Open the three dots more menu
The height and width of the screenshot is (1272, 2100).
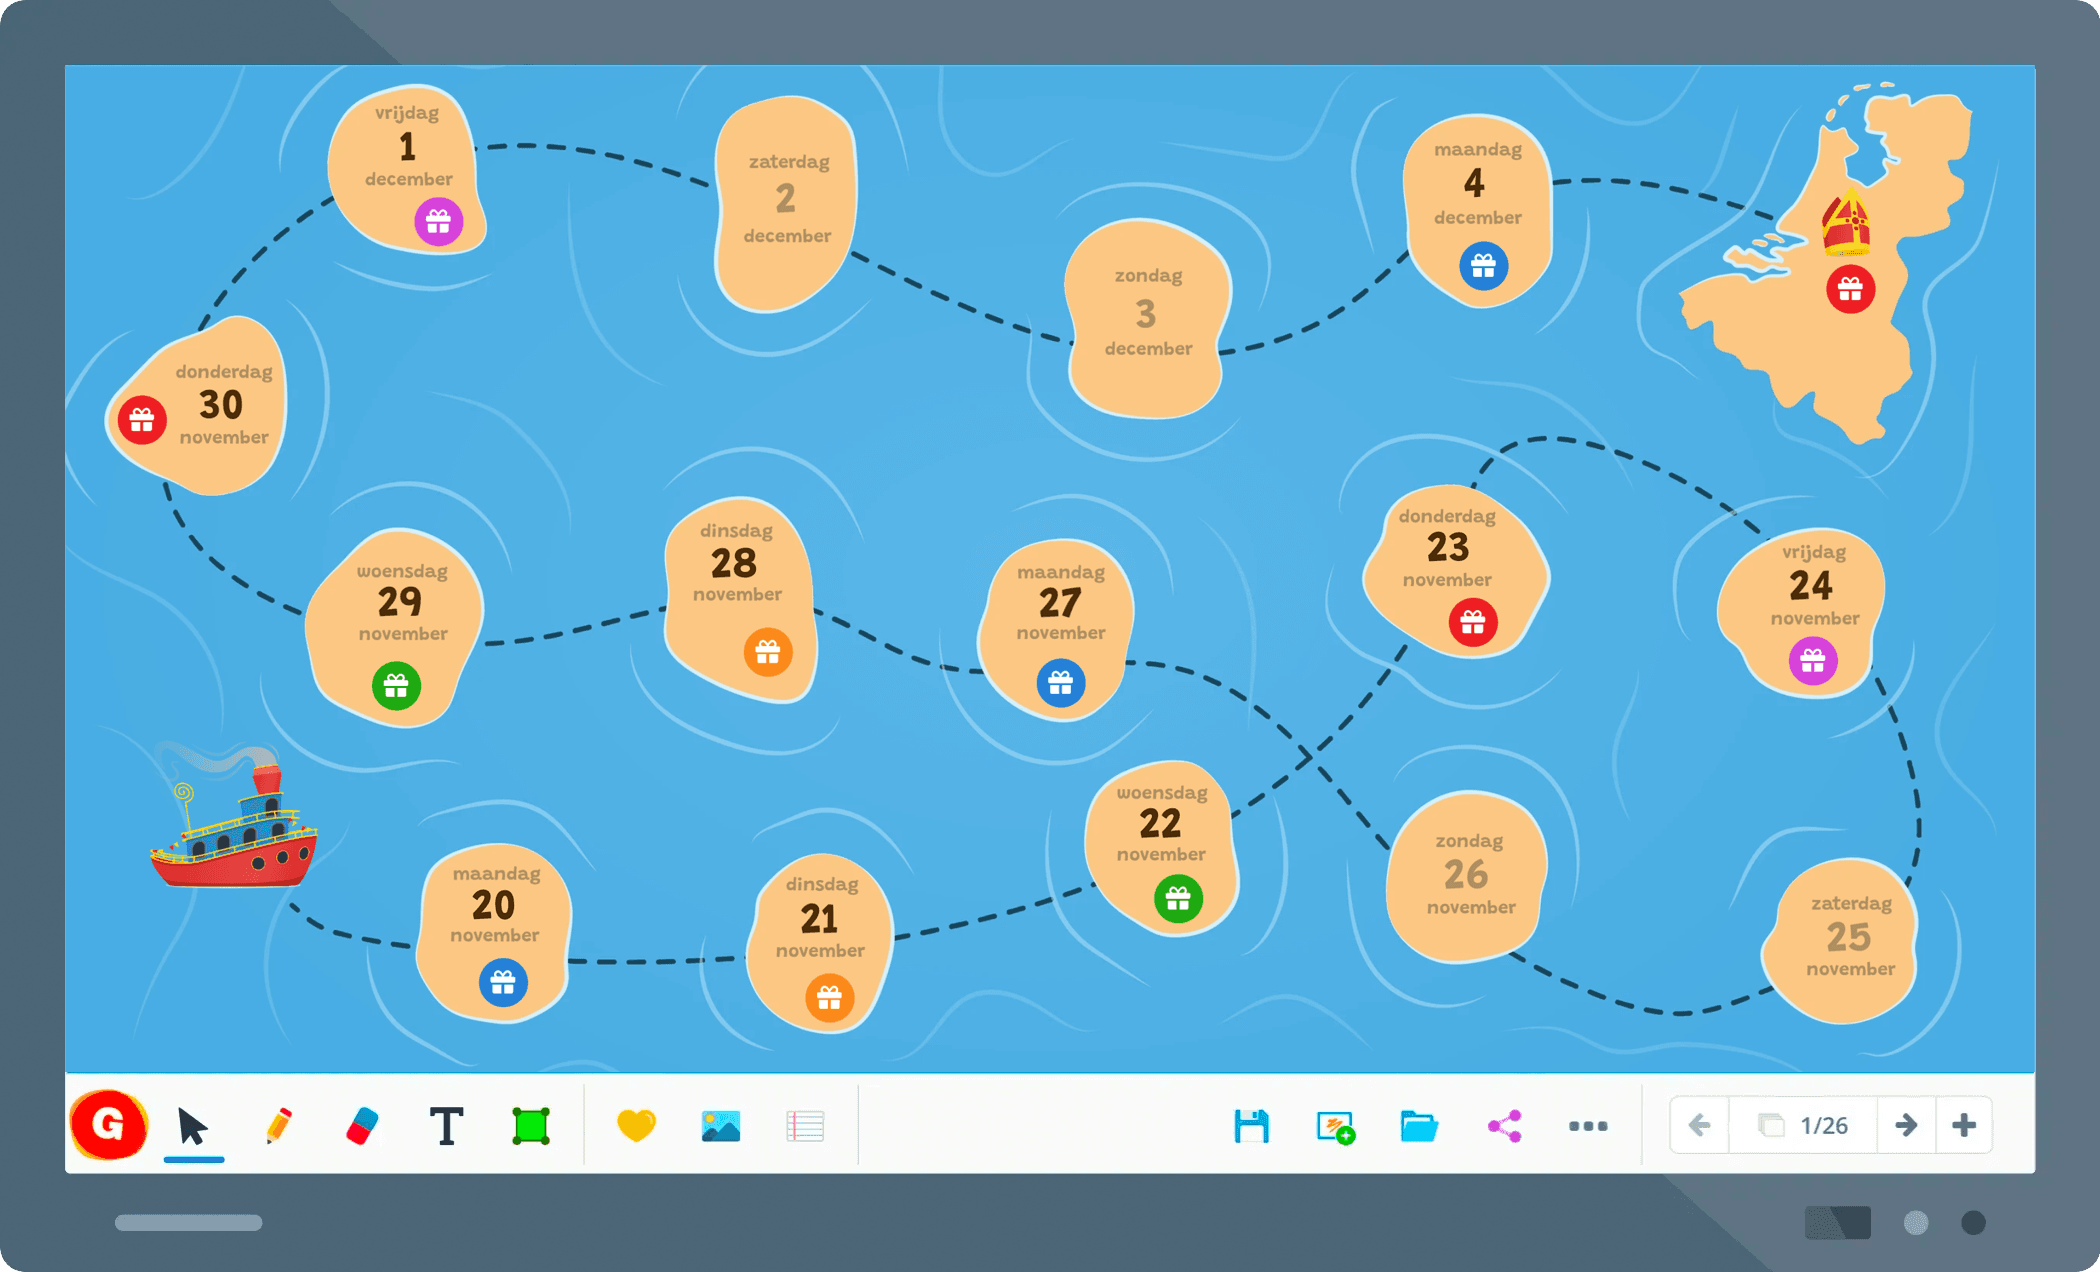tap(1588, 1126)
